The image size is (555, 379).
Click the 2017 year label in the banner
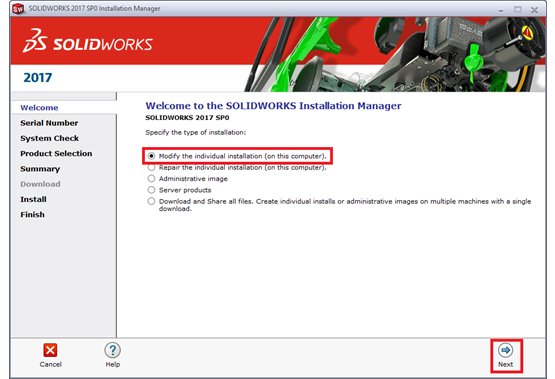[38, 77]
